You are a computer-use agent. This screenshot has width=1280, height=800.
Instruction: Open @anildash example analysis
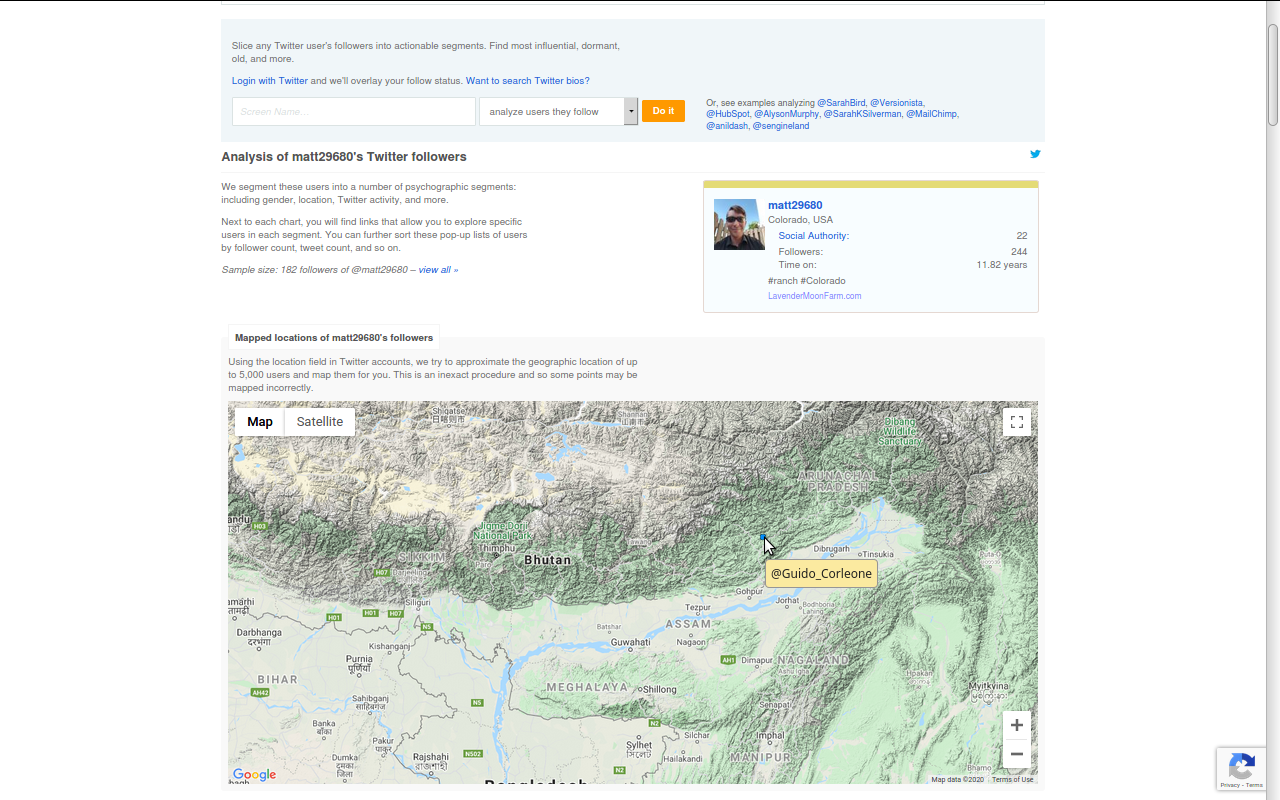[727, 126]
